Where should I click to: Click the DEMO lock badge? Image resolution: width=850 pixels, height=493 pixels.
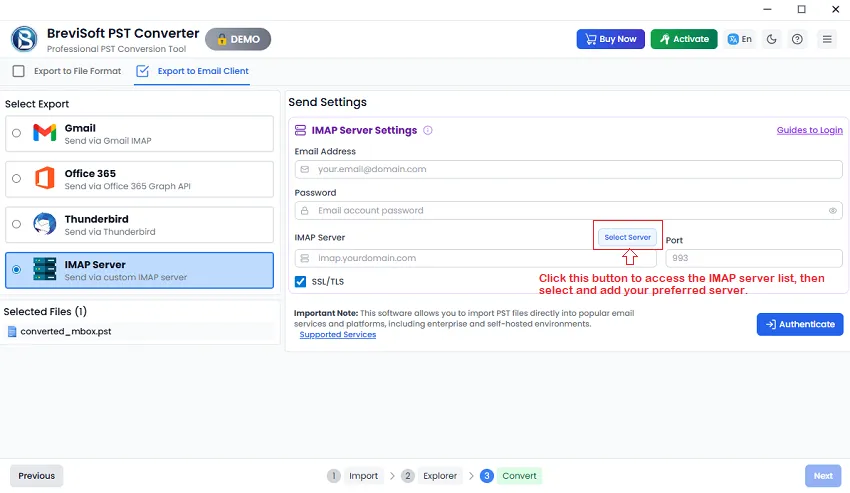click(238, 39)
